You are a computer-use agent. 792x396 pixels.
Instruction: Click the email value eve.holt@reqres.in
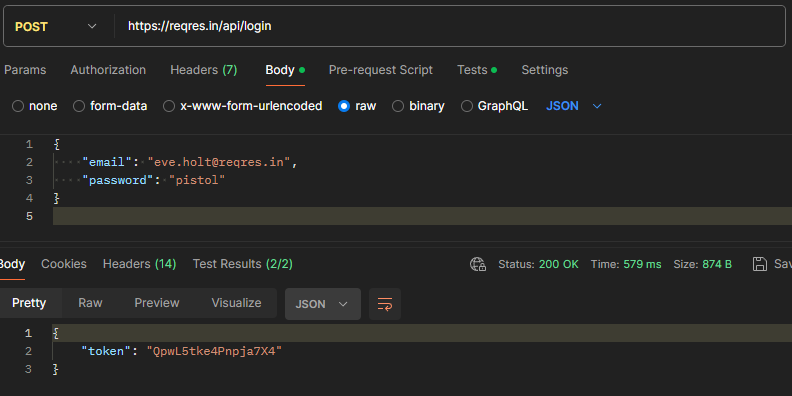[219, 162]
